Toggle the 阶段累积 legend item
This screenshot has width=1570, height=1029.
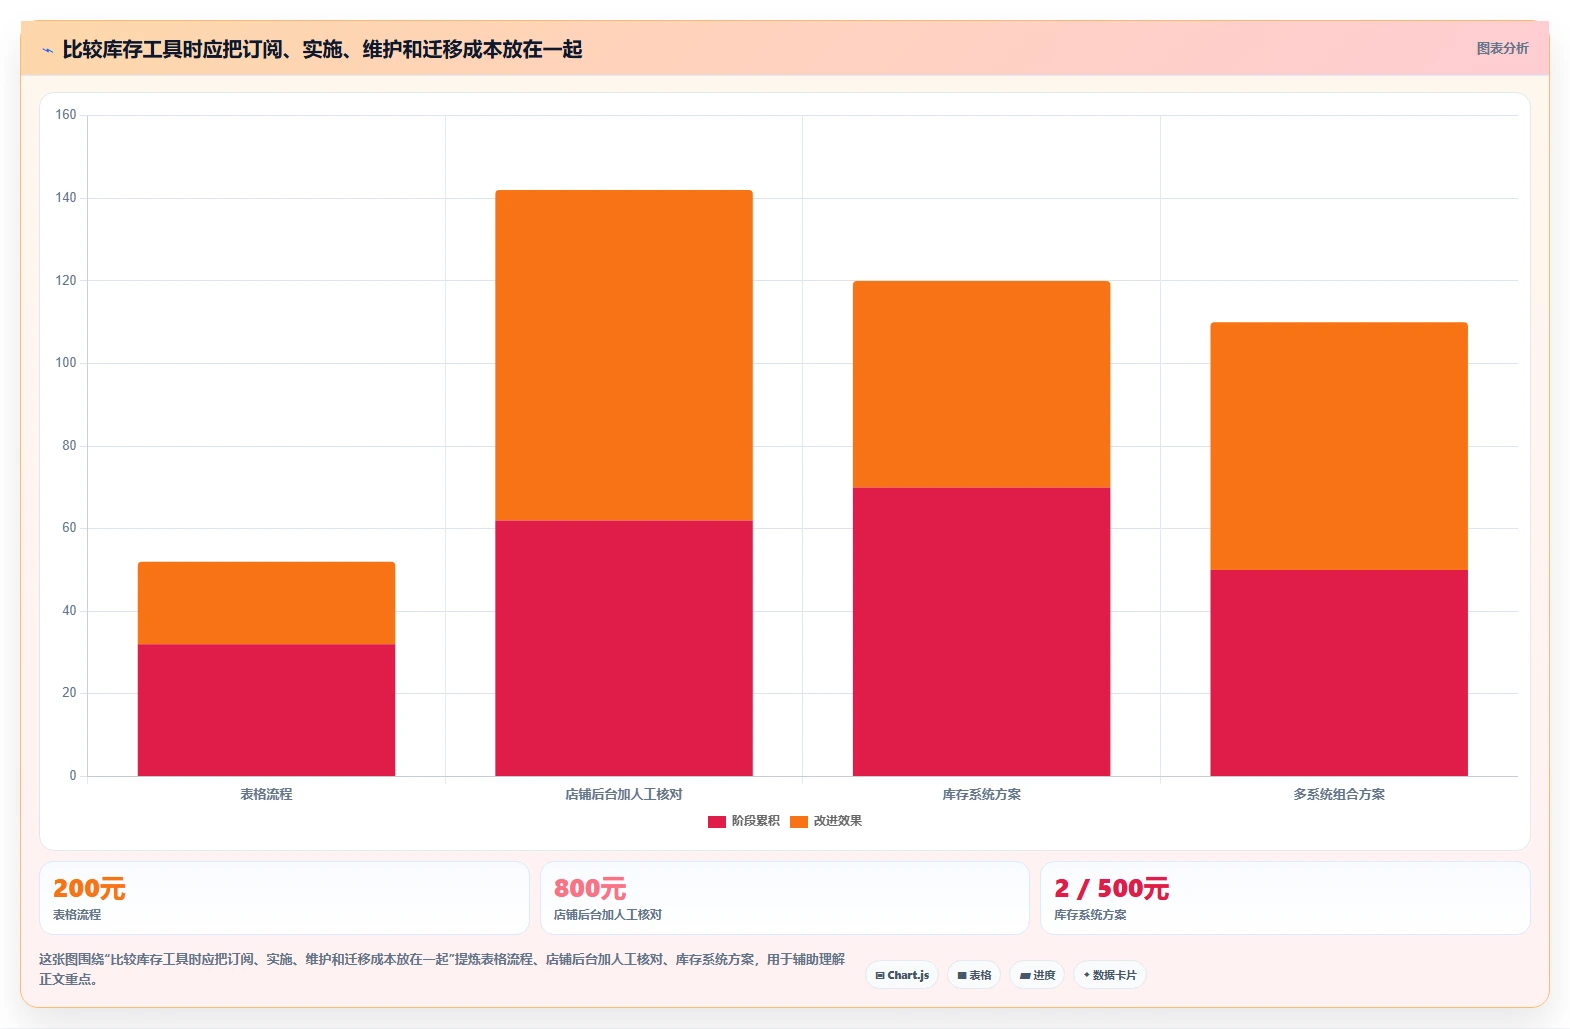pos(743,821)
